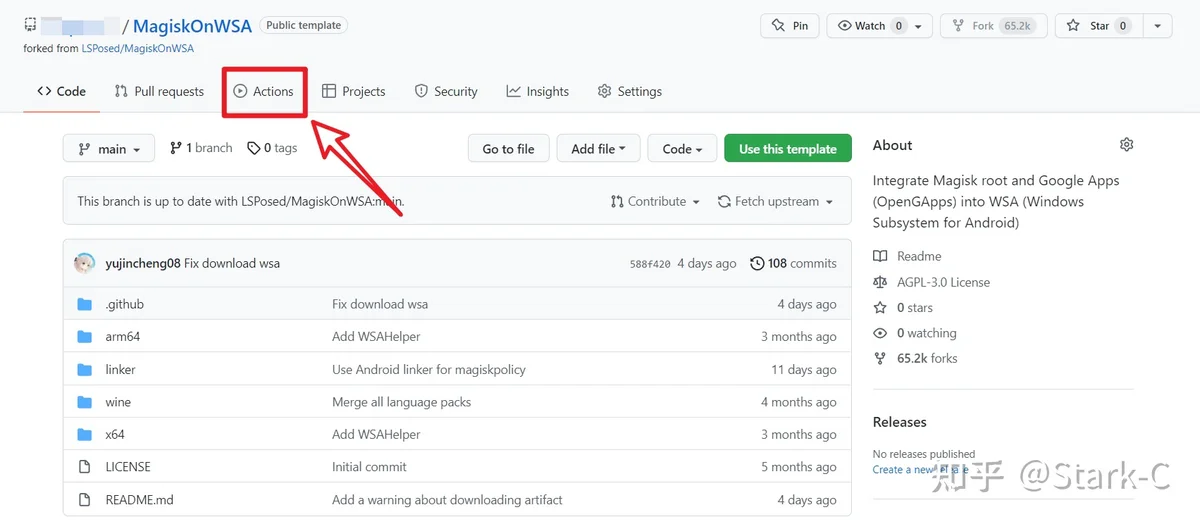Open the Insights tab
Screen dimensions: 1200x524
(x=538, y=91)
